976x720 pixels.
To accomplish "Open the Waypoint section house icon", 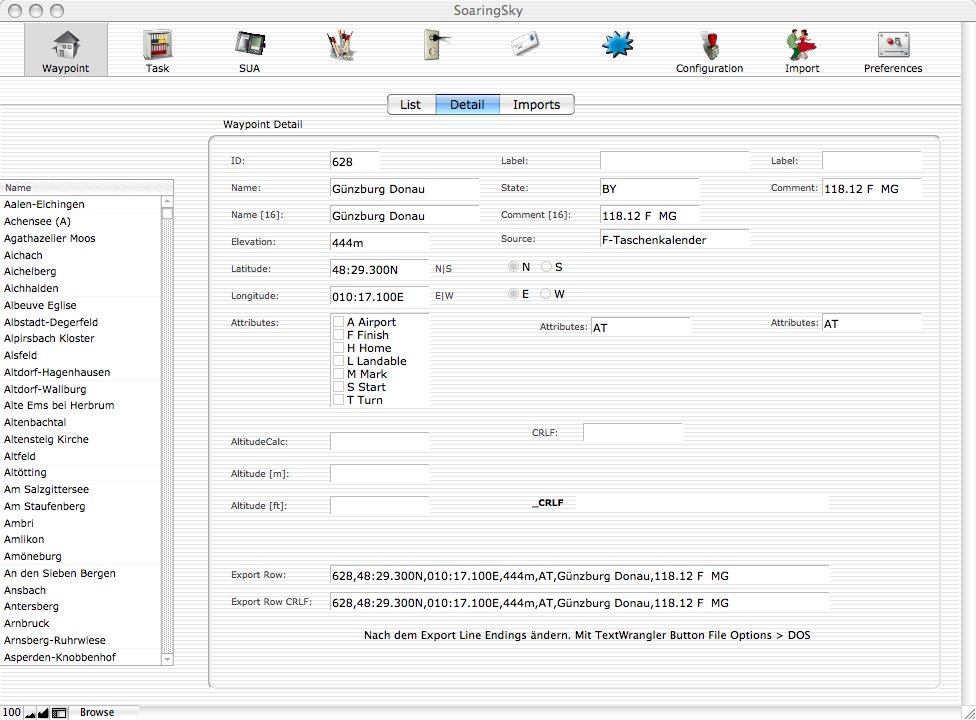I will click(x=65, y=45).
